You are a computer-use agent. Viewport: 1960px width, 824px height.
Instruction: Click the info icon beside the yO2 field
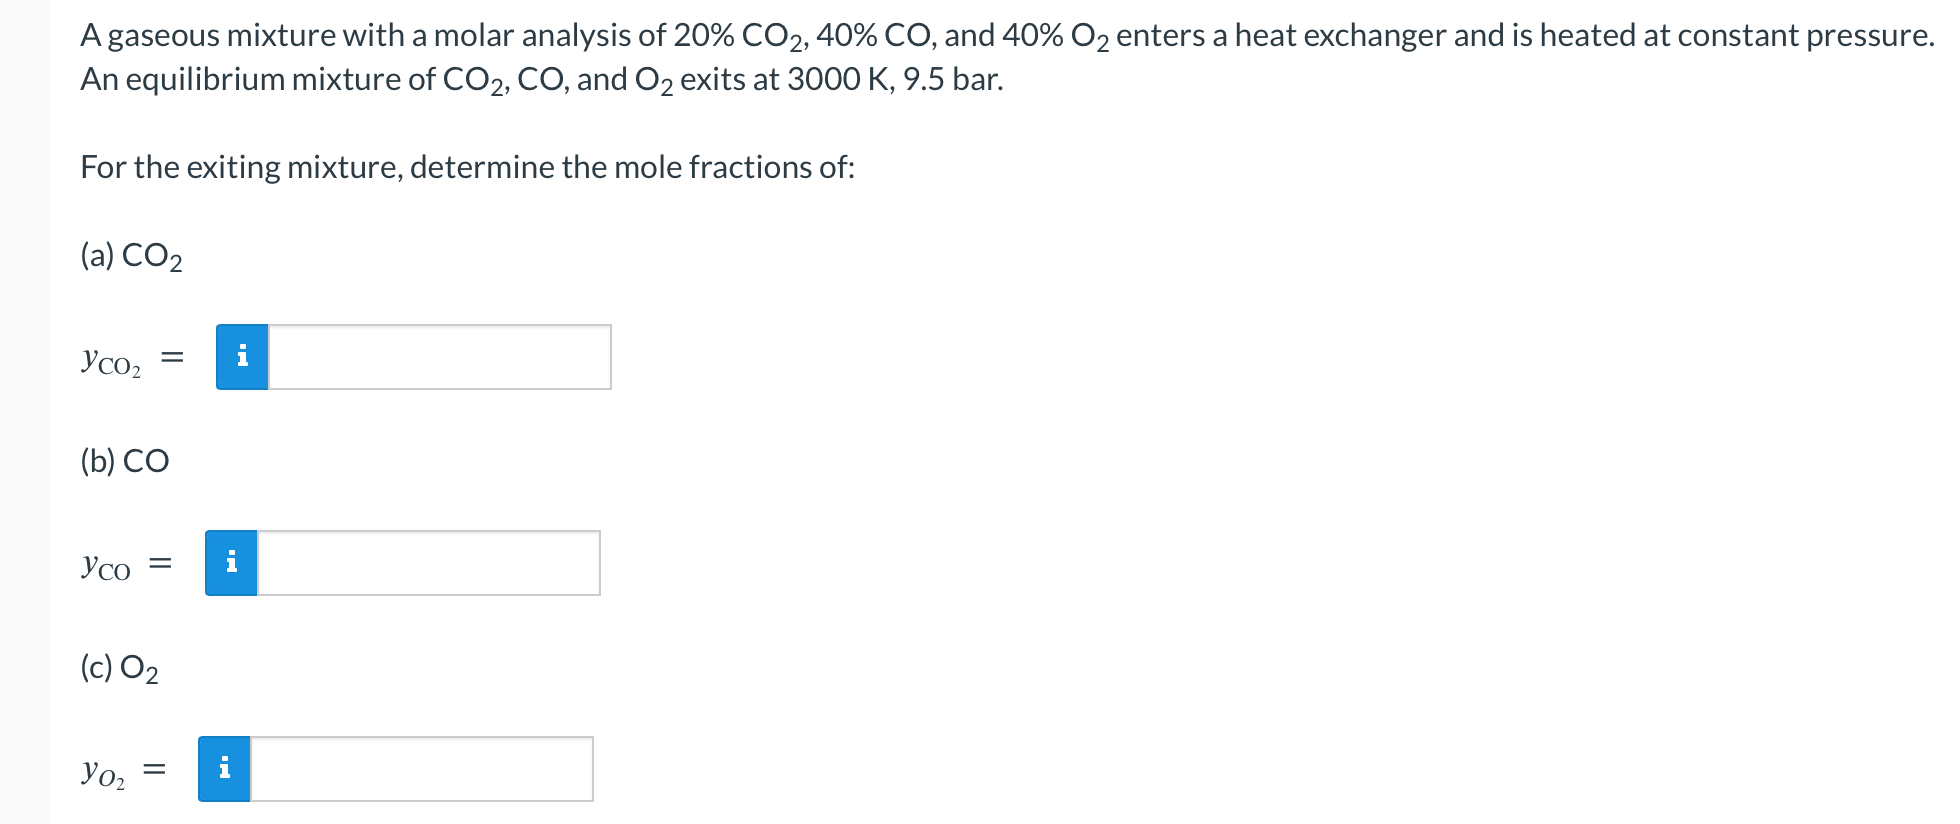(224, 769)
